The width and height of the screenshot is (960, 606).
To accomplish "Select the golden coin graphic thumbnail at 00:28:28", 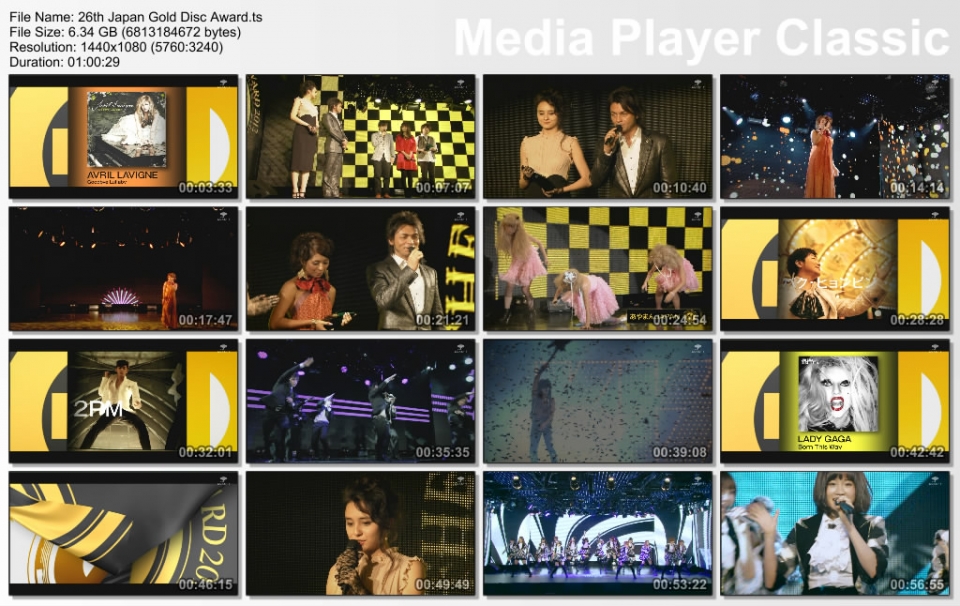I will pos(837,267).
